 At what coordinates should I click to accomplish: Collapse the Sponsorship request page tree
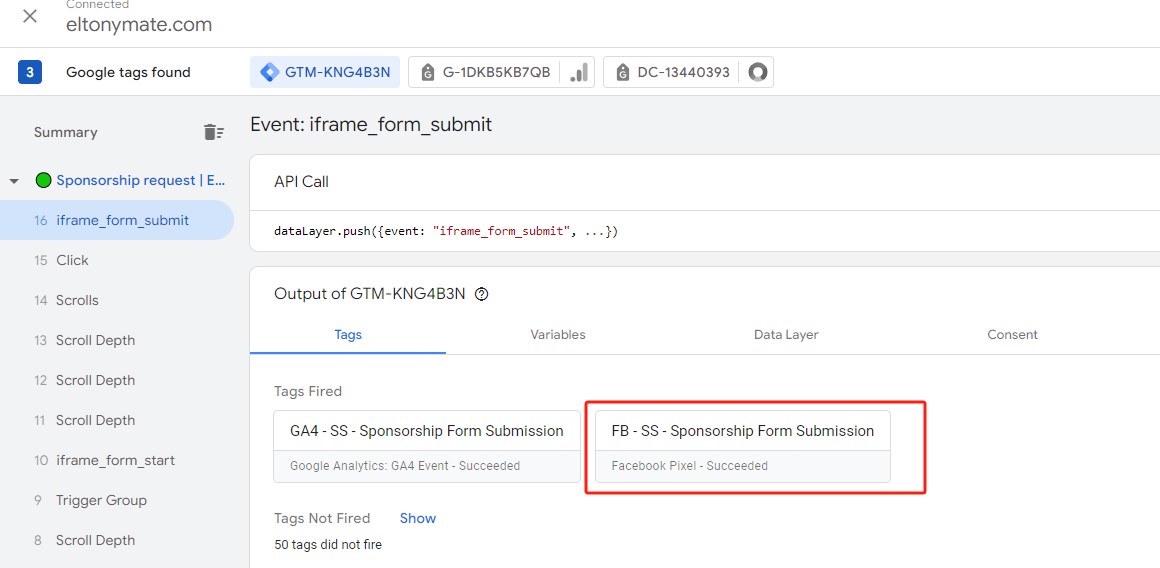[x=14, y=181]
